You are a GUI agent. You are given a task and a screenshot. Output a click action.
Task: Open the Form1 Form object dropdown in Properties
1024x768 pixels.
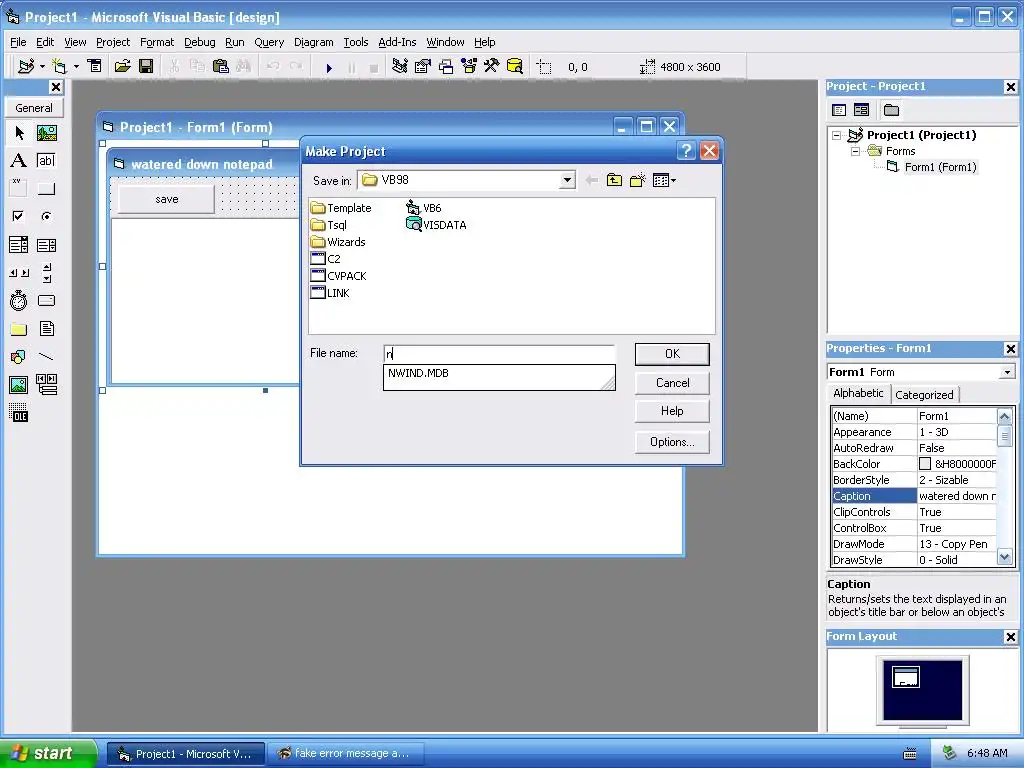point(1007,372)
